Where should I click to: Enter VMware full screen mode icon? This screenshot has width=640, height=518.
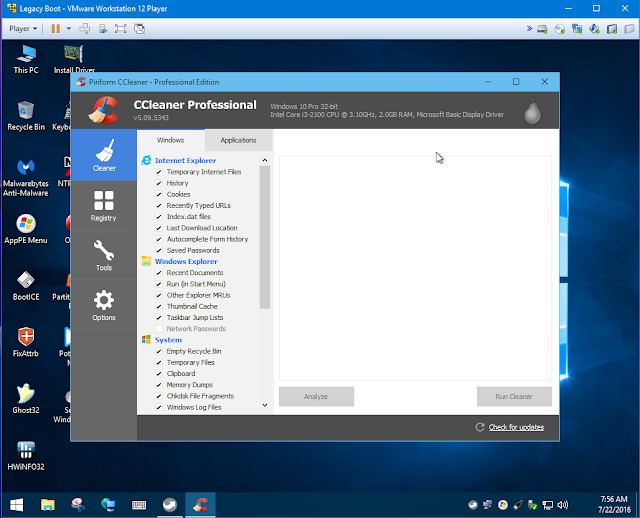click(x=121, y=29)
